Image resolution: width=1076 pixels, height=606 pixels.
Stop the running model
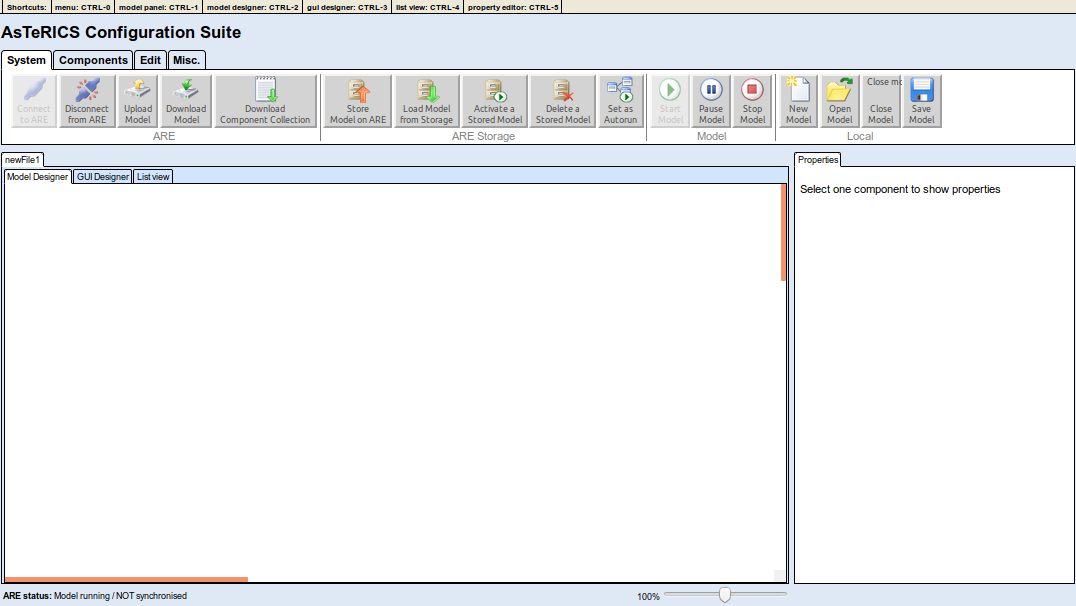(x=752, y=101)
